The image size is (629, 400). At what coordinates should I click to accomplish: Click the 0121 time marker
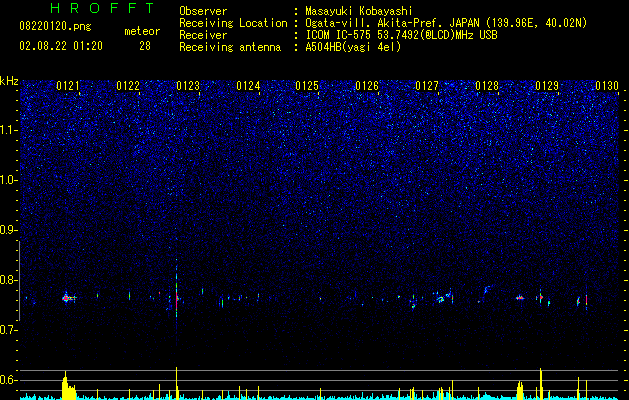[68, 86]
